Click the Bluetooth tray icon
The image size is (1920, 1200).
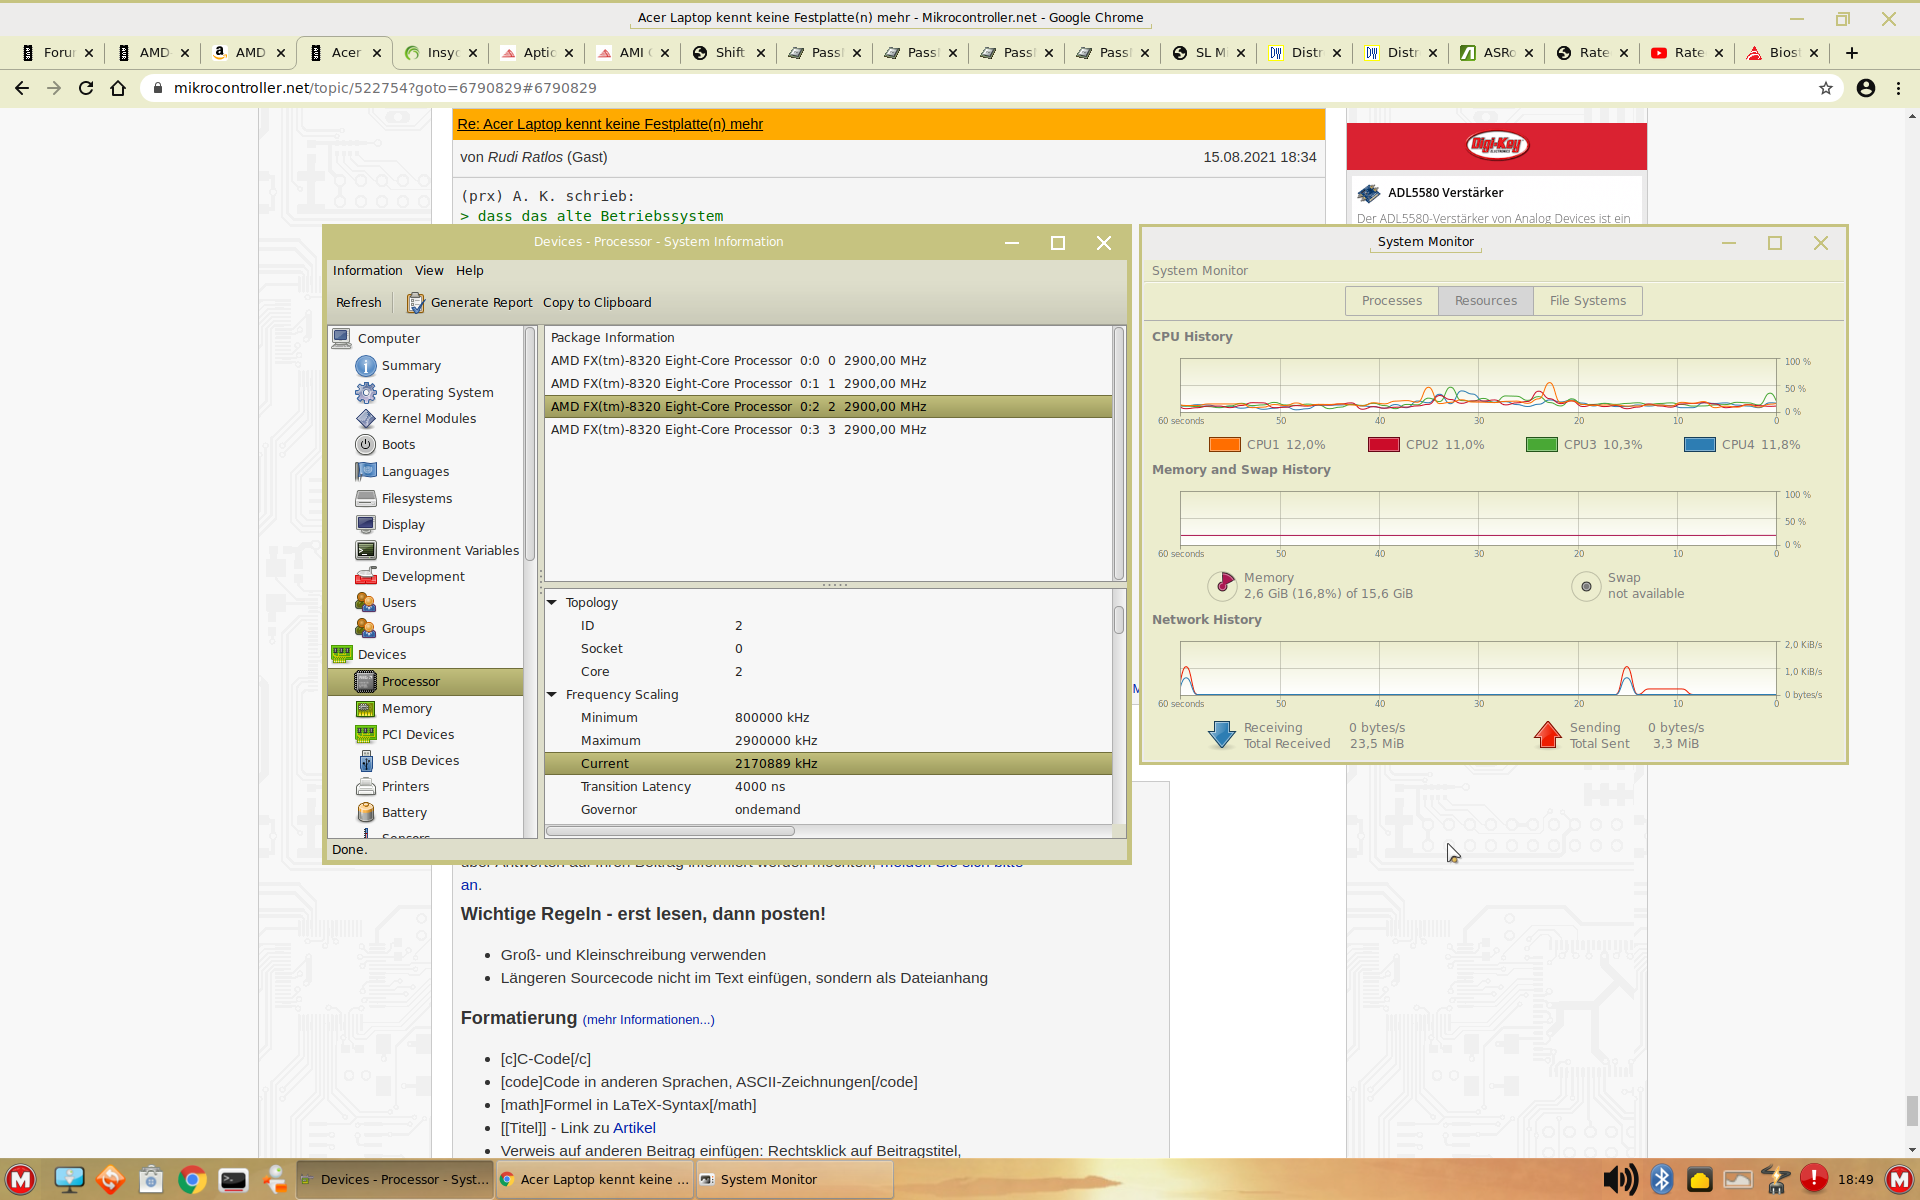[1662, 1179]
